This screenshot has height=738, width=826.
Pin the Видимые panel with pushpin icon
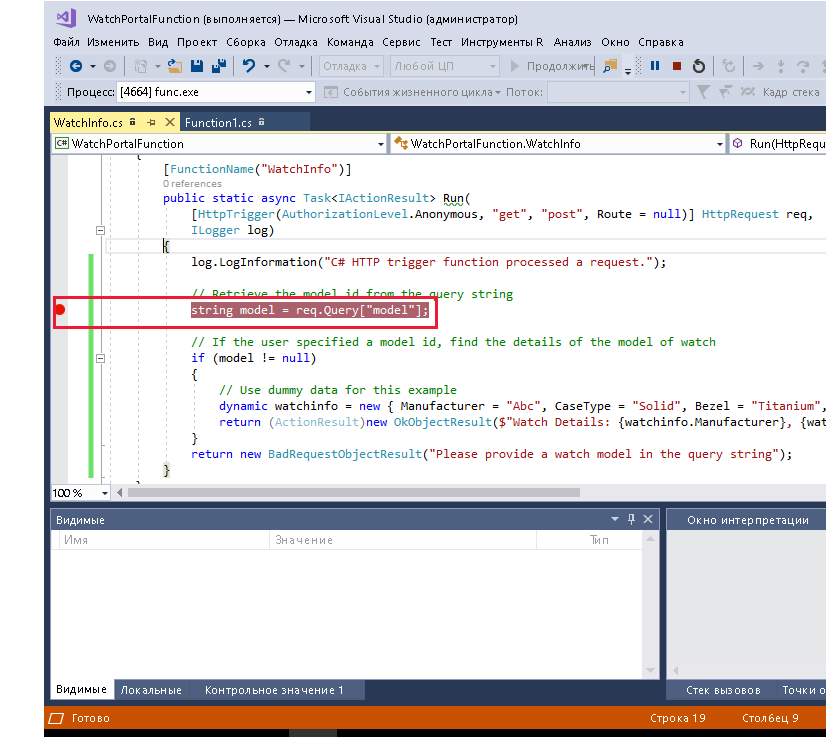(x=632, y=519)
